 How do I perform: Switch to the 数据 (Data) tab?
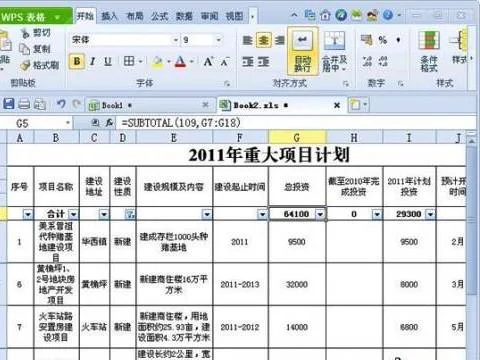coord(184,16)
